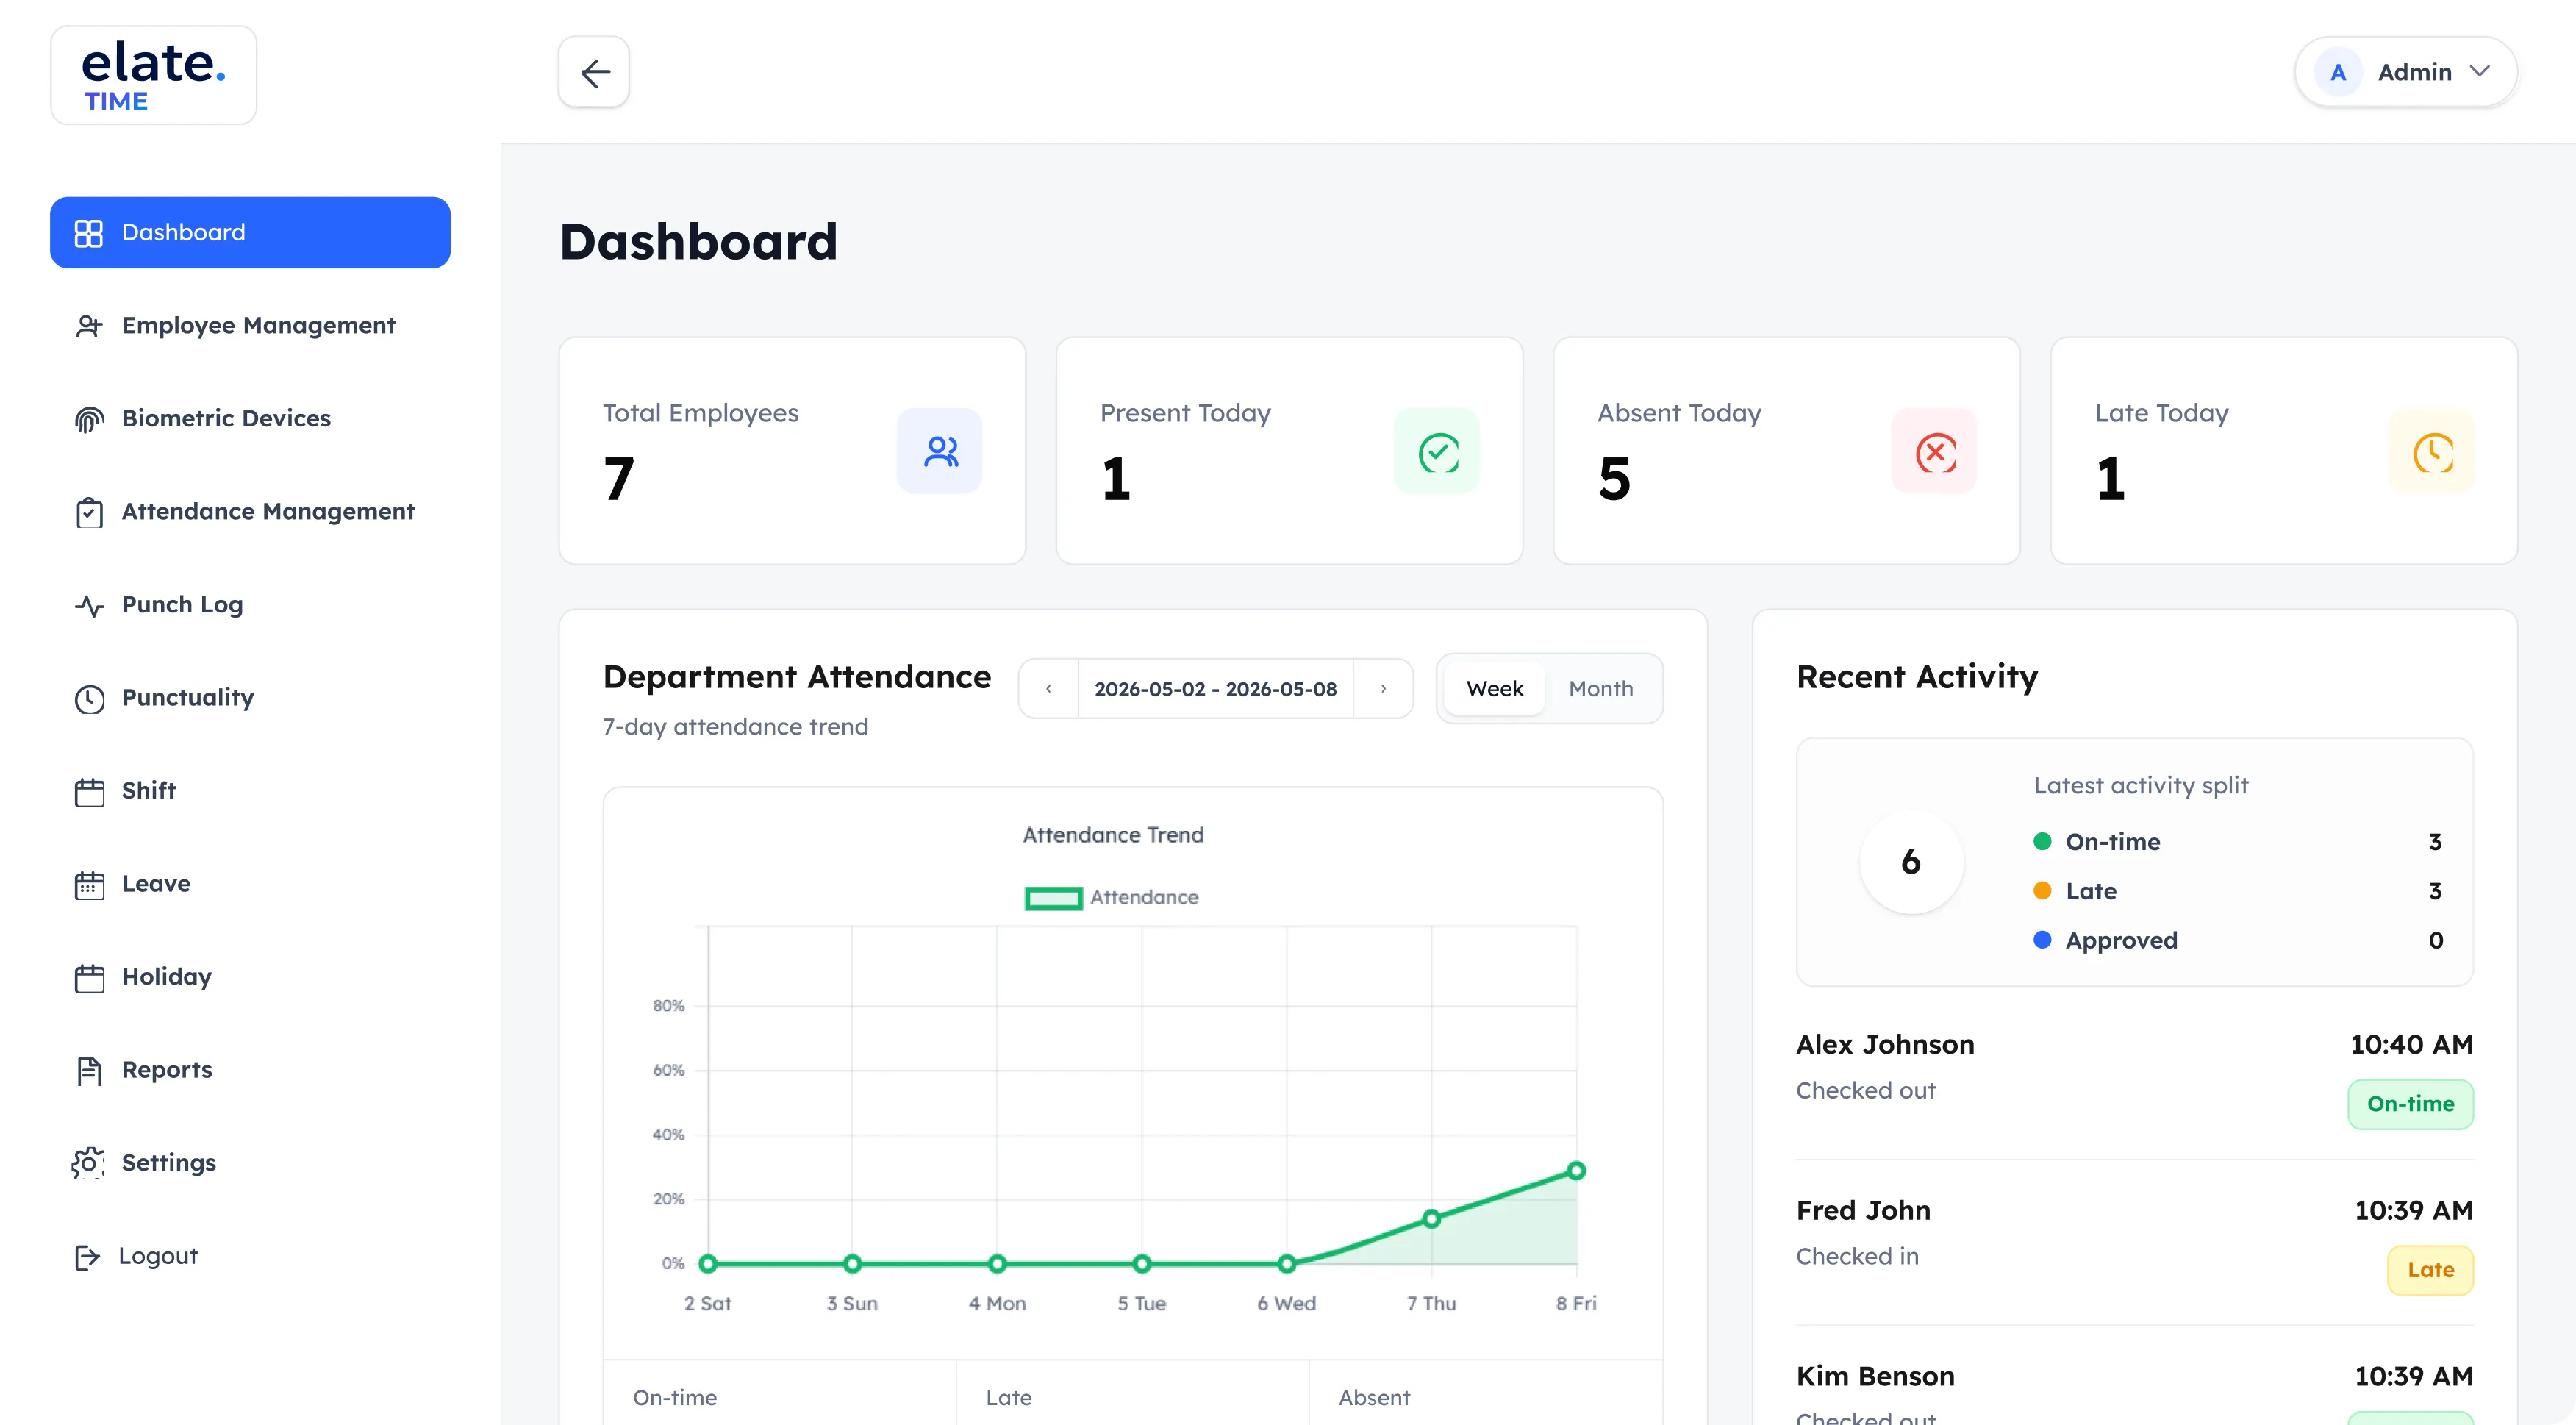Click the 7 Thu chart data point
The height and width of the screenshot is (1425, 2576).
(x=1431, y=1218)
